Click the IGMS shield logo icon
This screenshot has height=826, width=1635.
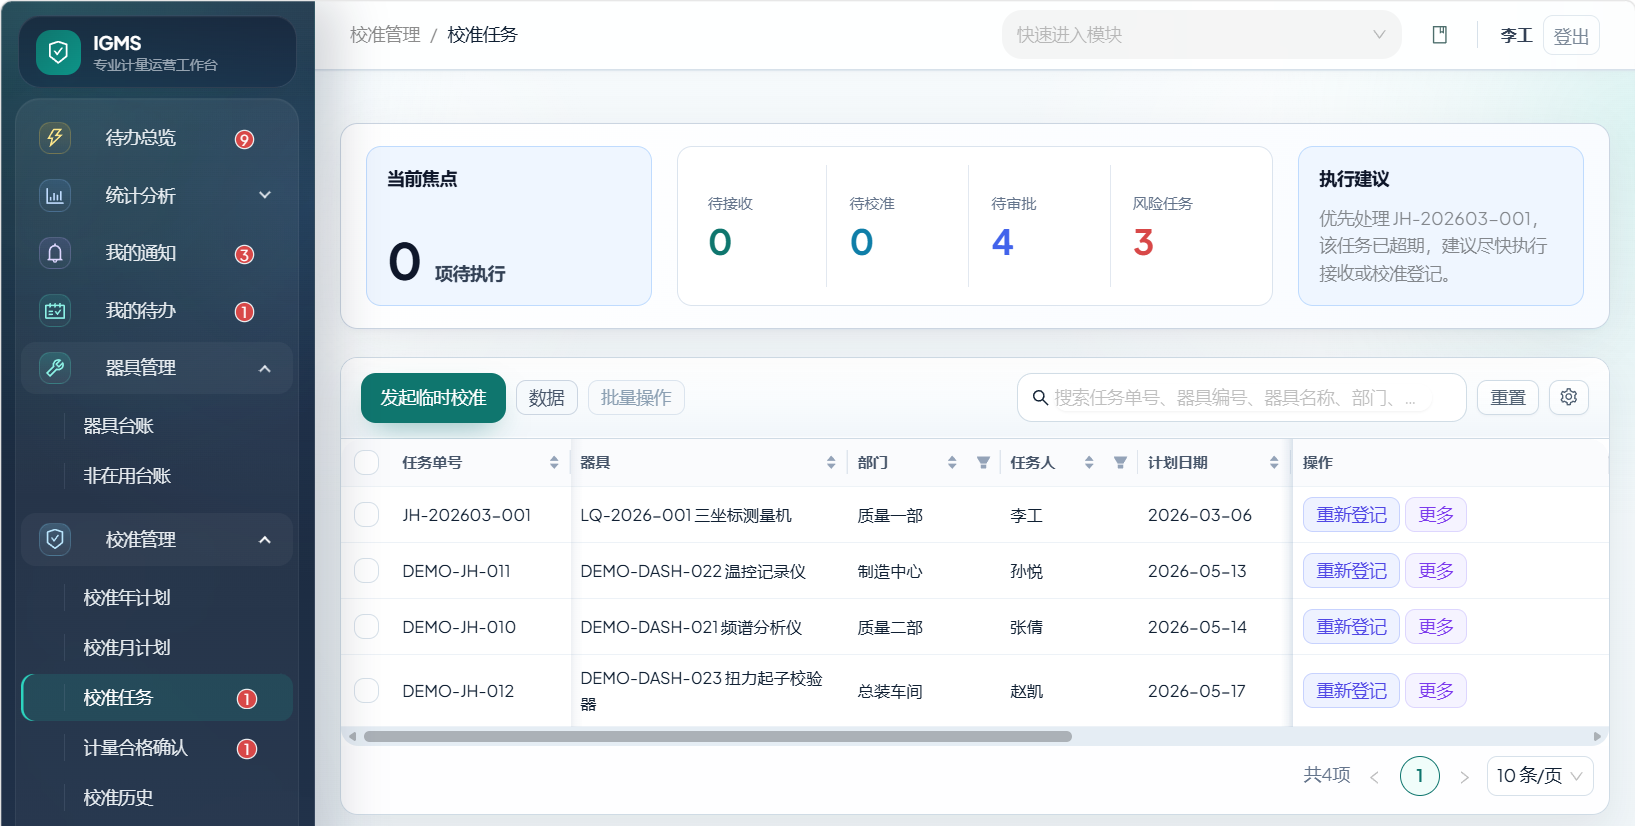pyautogui.click(x=58, y=52)
